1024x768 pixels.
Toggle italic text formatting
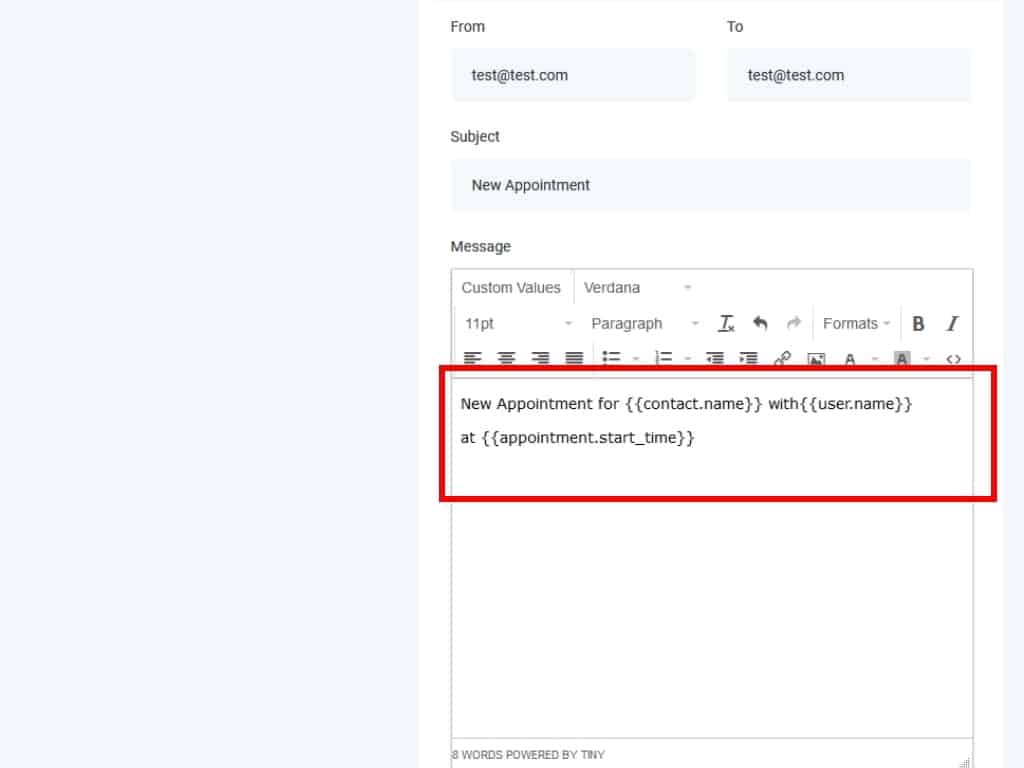click(952, 323)
